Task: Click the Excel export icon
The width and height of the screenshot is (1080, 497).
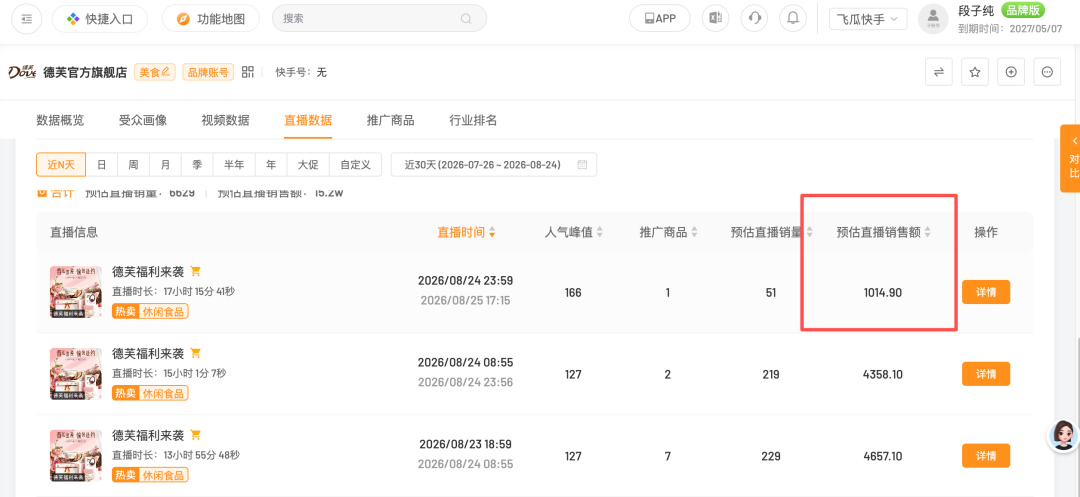Action: tap(716, 19)
